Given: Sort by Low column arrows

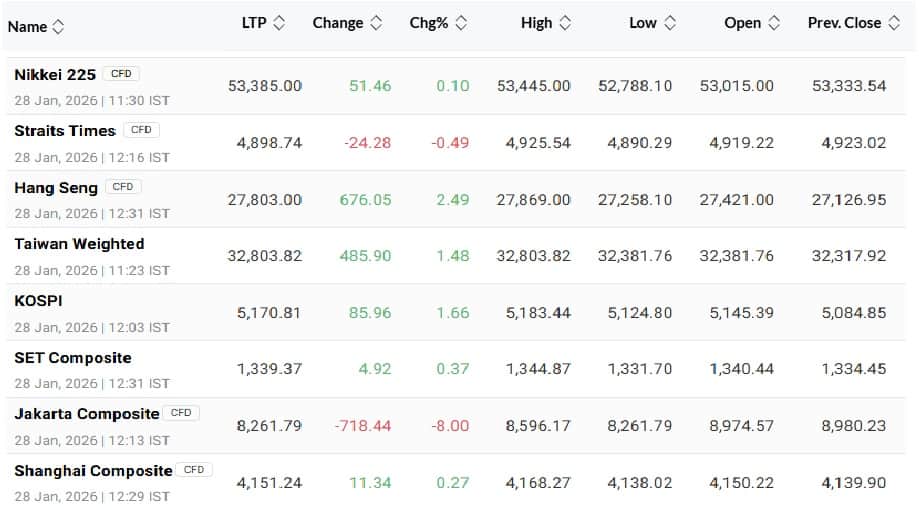Looking at the screenshot, I should tap(670, 23).
